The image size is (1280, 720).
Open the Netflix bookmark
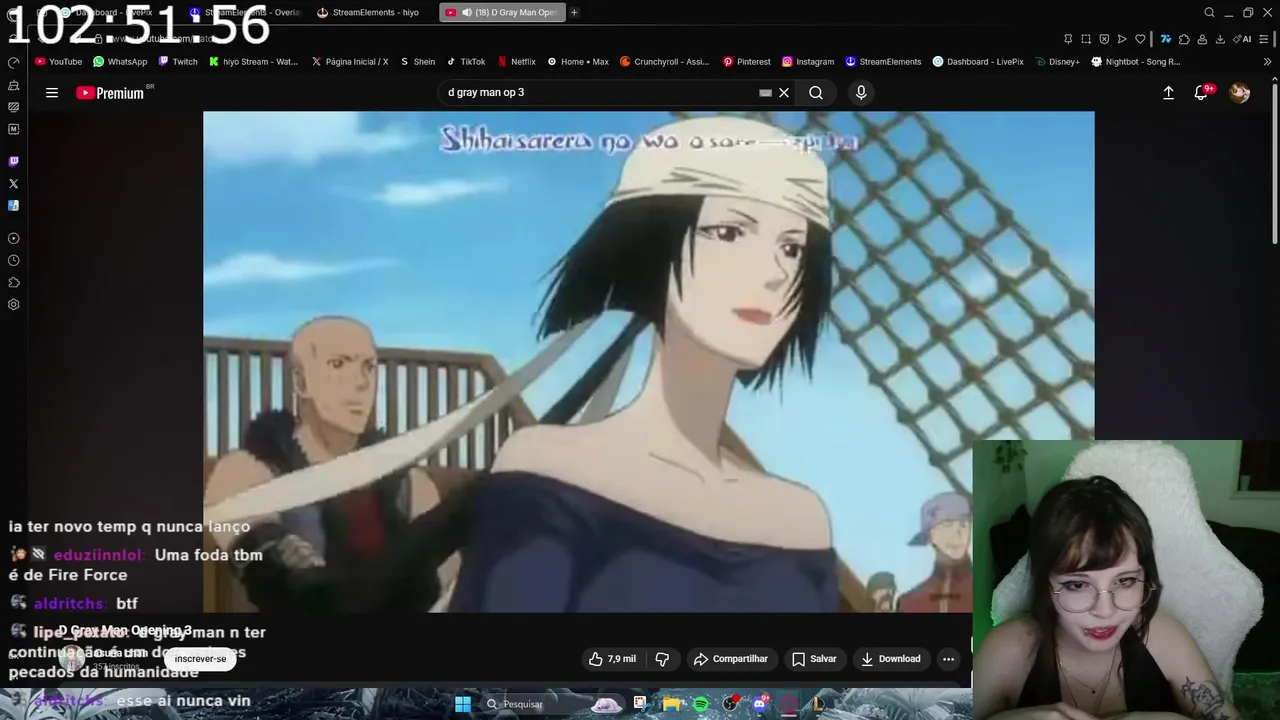pos(517,62)
